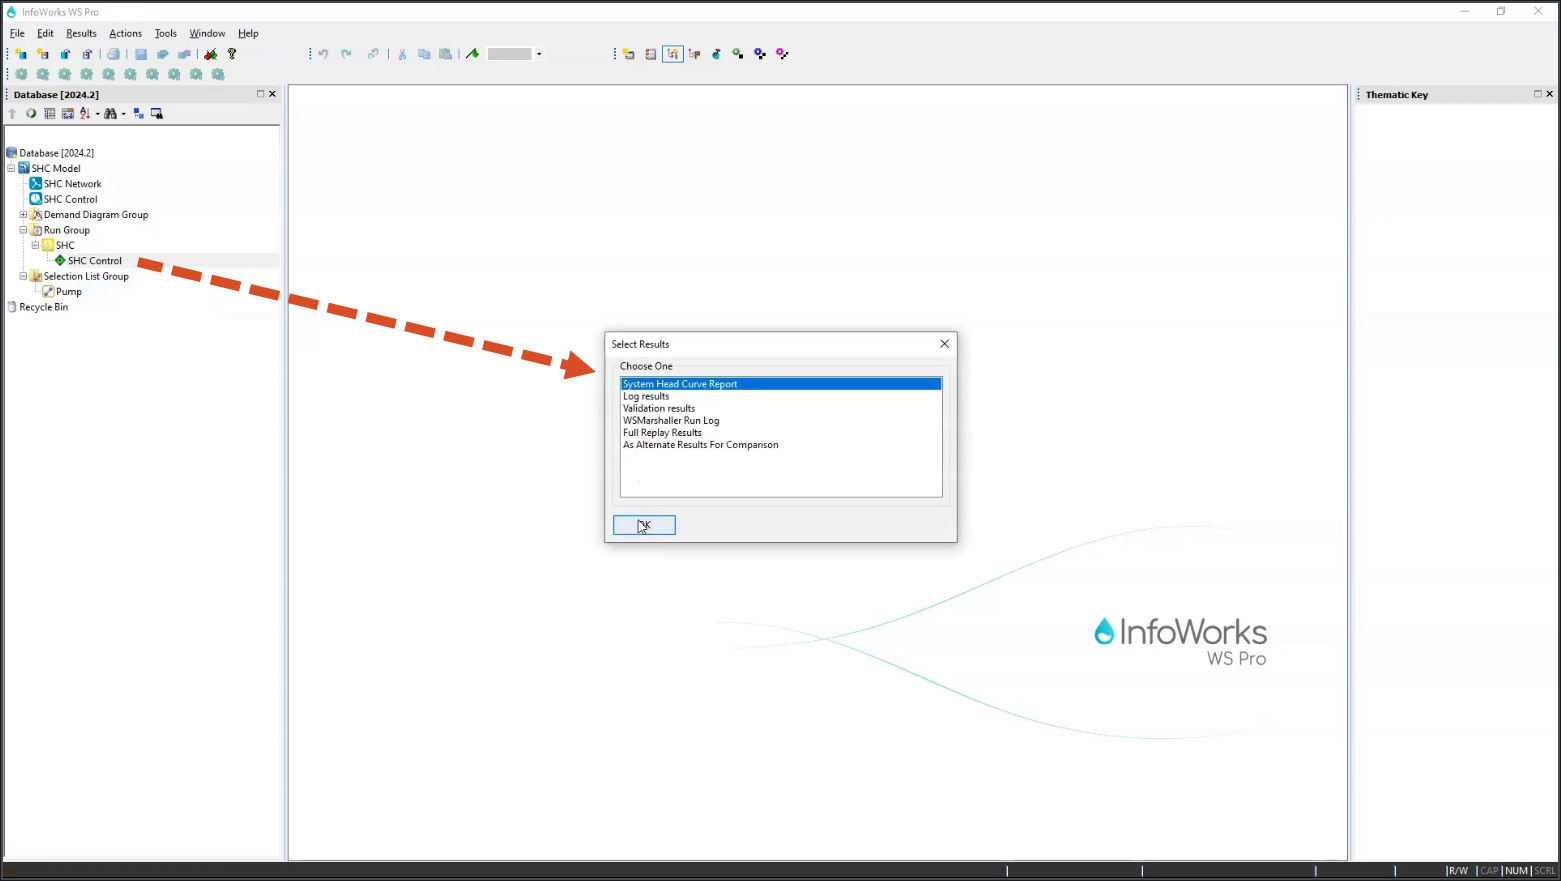Open the Edit menu

[45, 33]
